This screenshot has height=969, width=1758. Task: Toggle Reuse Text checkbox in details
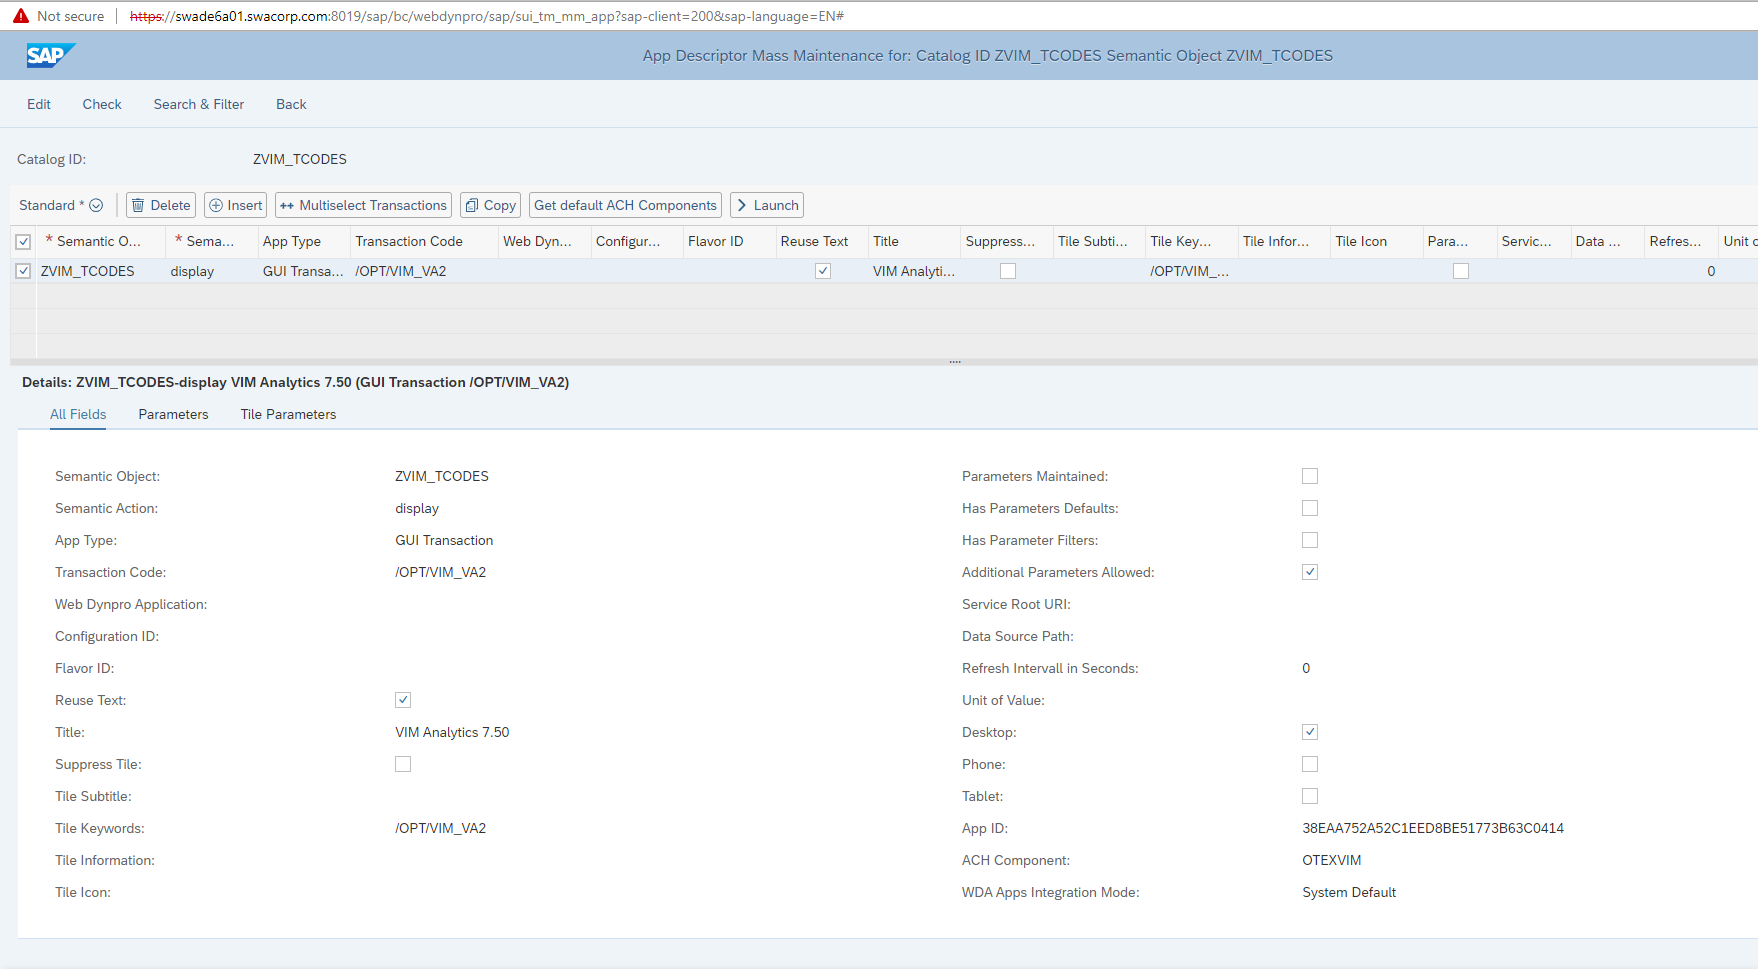403,700
